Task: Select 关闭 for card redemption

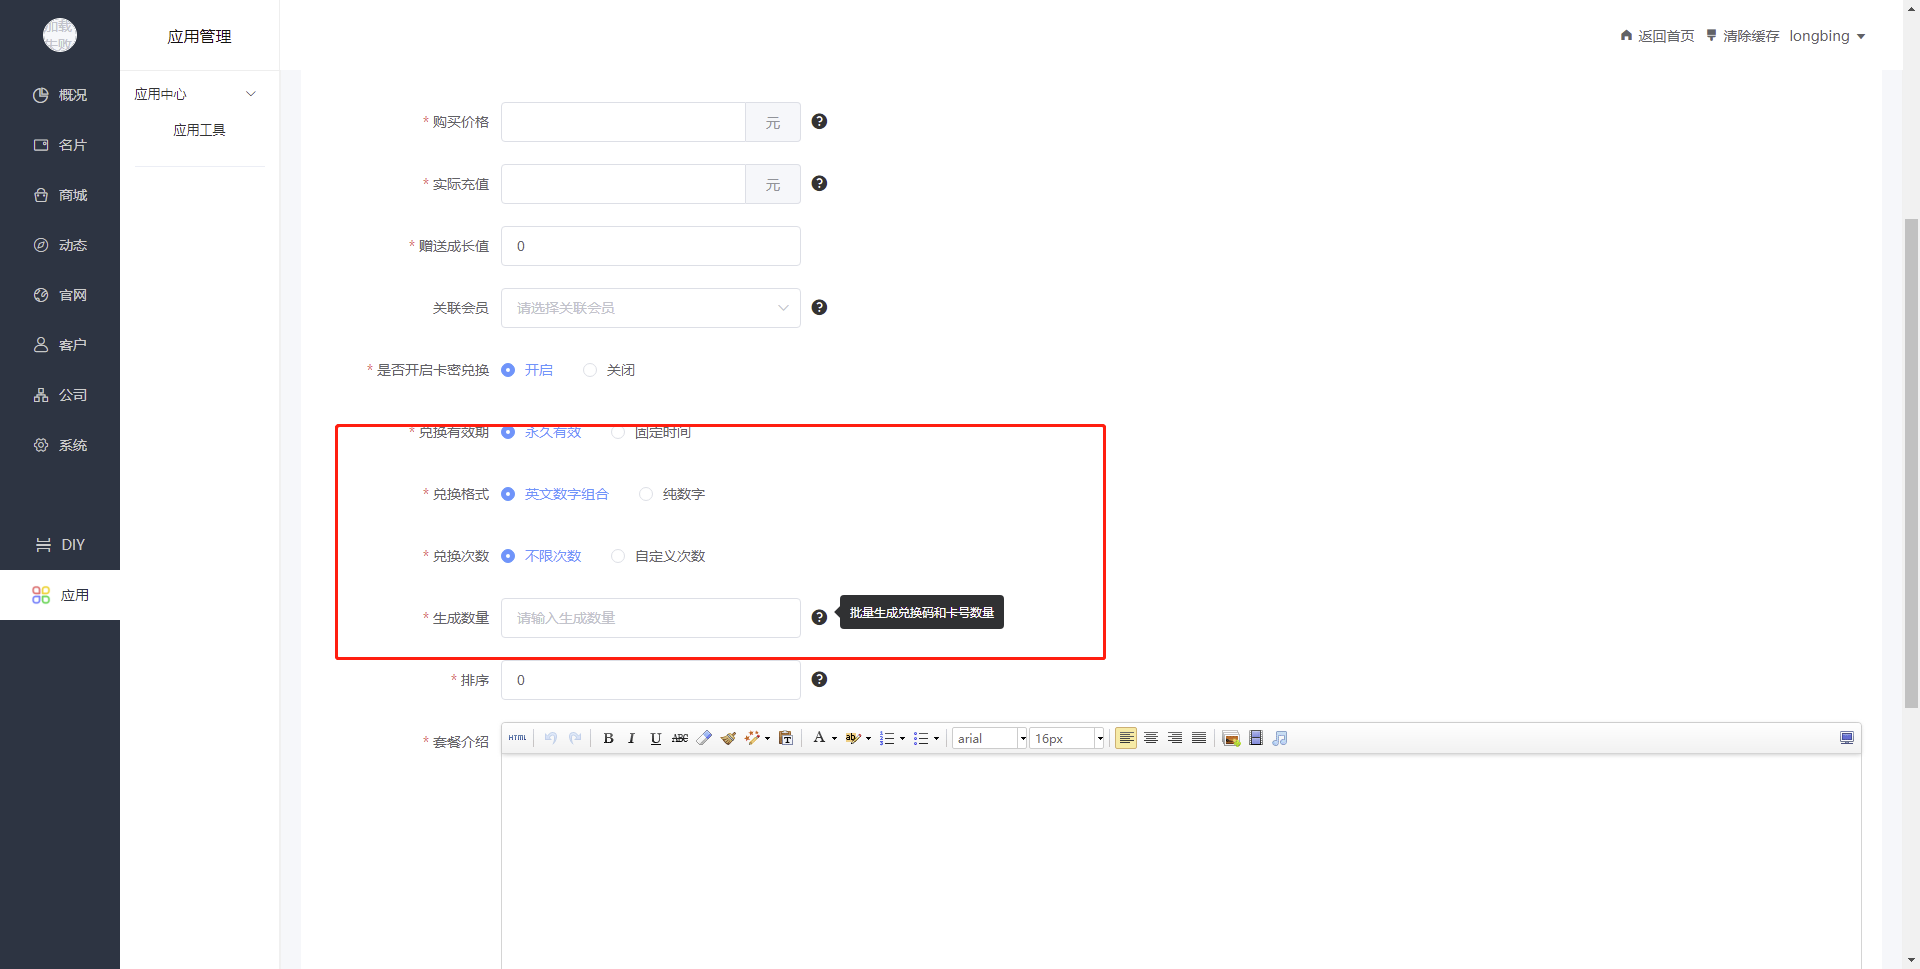Action: (x=609, y=370)
